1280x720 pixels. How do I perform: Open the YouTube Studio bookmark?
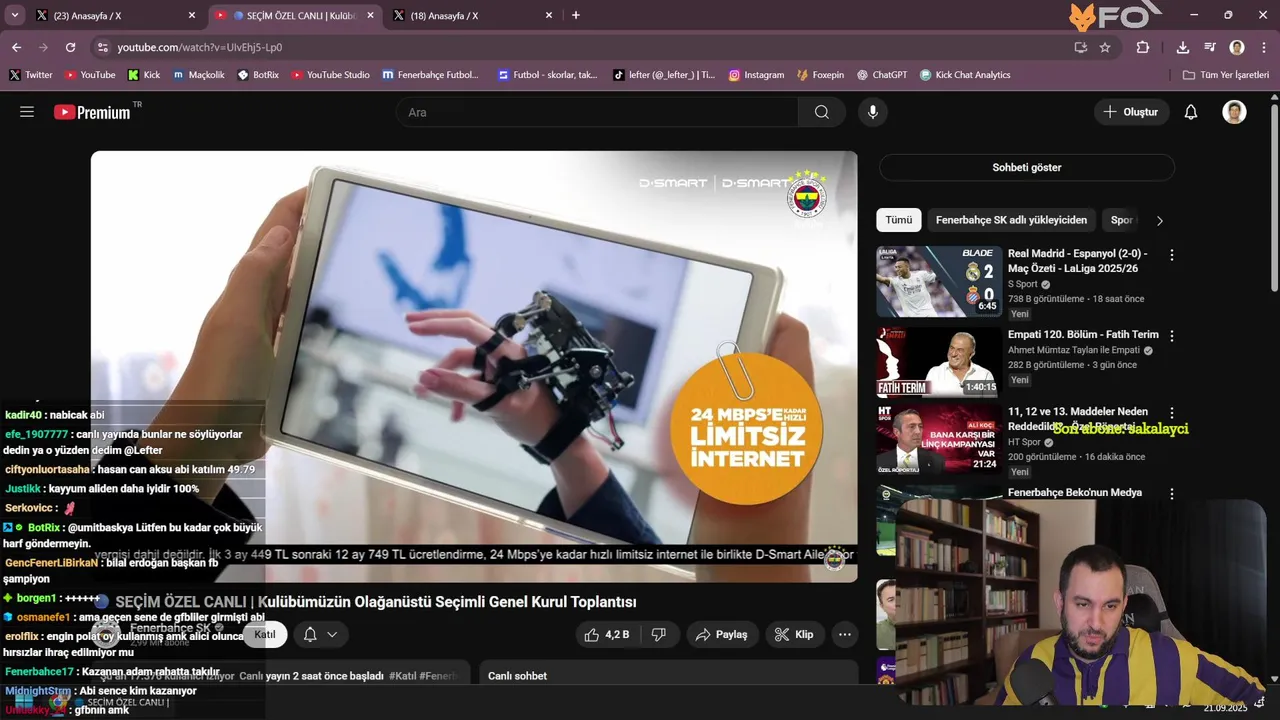pos(330,75)
